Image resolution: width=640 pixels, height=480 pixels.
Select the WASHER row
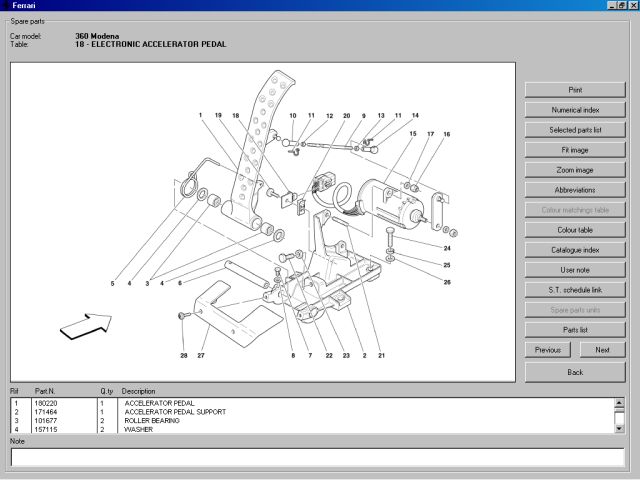(312, 429)
